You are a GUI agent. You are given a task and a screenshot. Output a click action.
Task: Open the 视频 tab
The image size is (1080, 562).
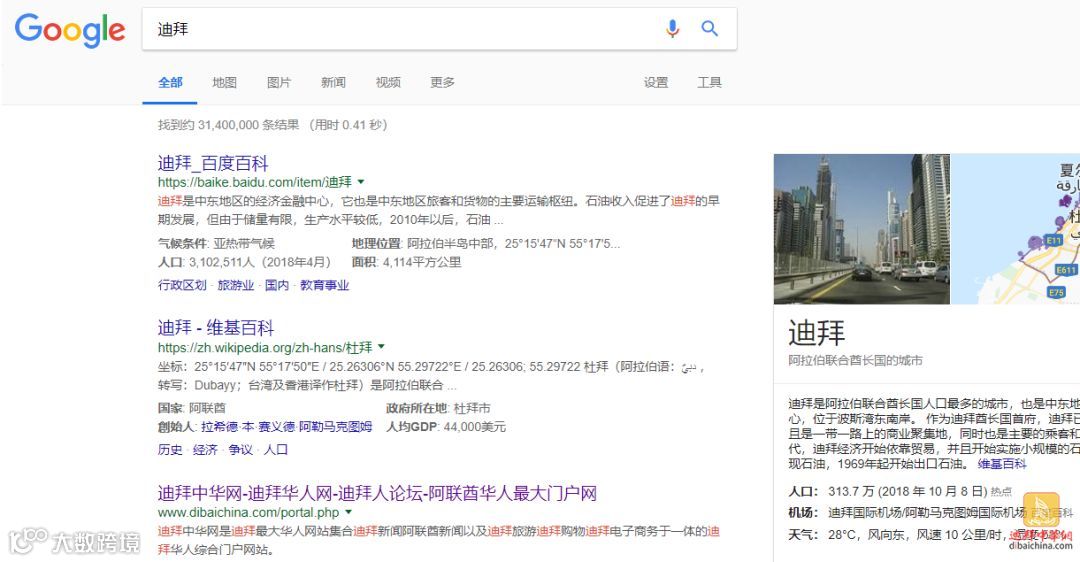click(388, 83)
